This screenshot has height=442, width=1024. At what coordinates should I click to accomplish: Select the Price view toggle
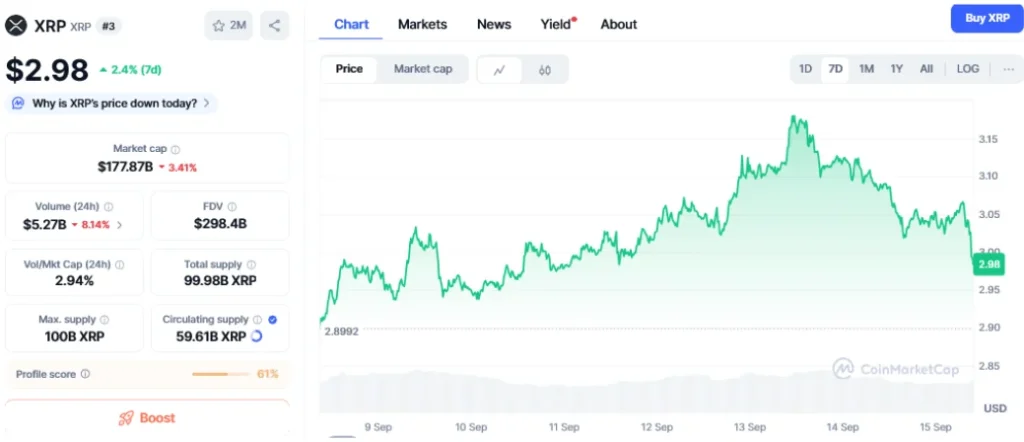349,69
